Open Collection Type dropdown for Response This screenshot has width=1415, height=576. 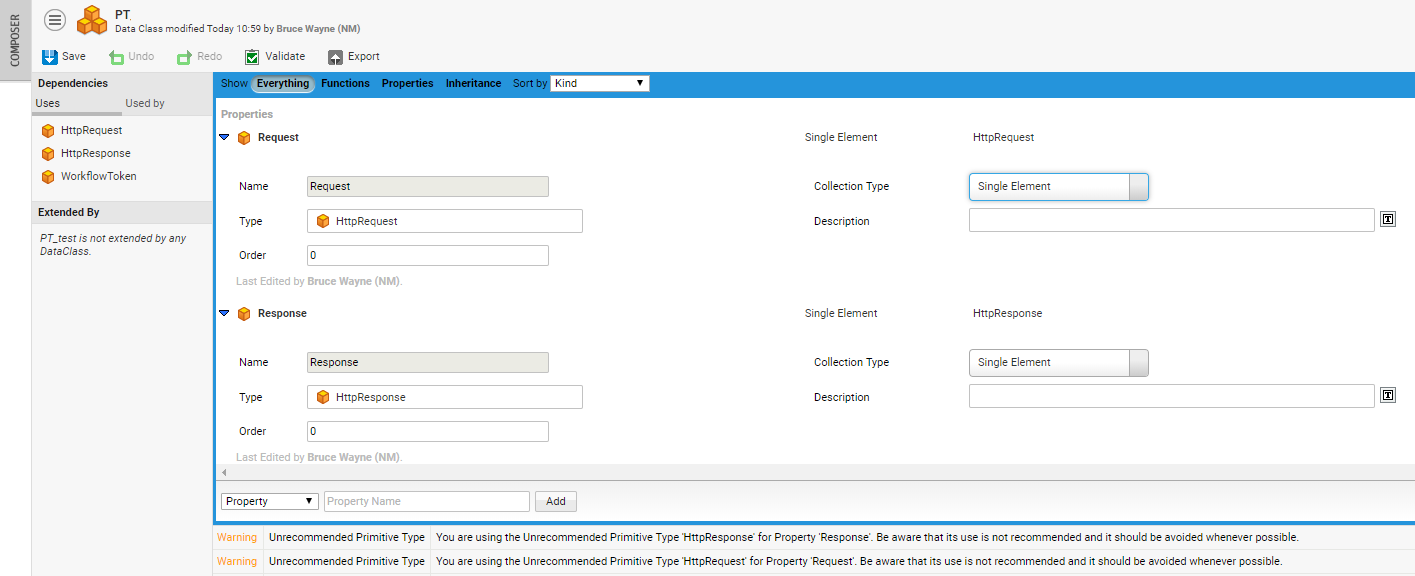[x=1058, y=363]
